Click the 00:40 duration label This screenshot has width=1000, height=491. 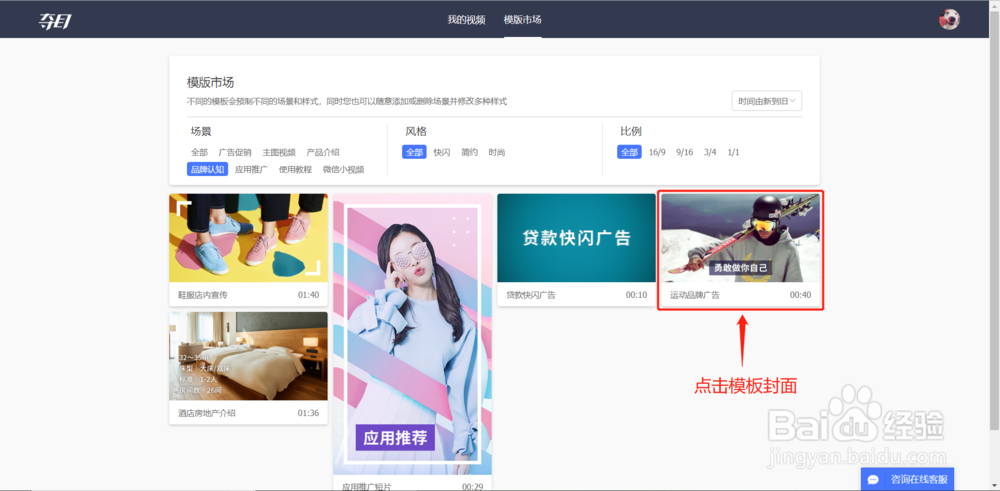point(800,295)
